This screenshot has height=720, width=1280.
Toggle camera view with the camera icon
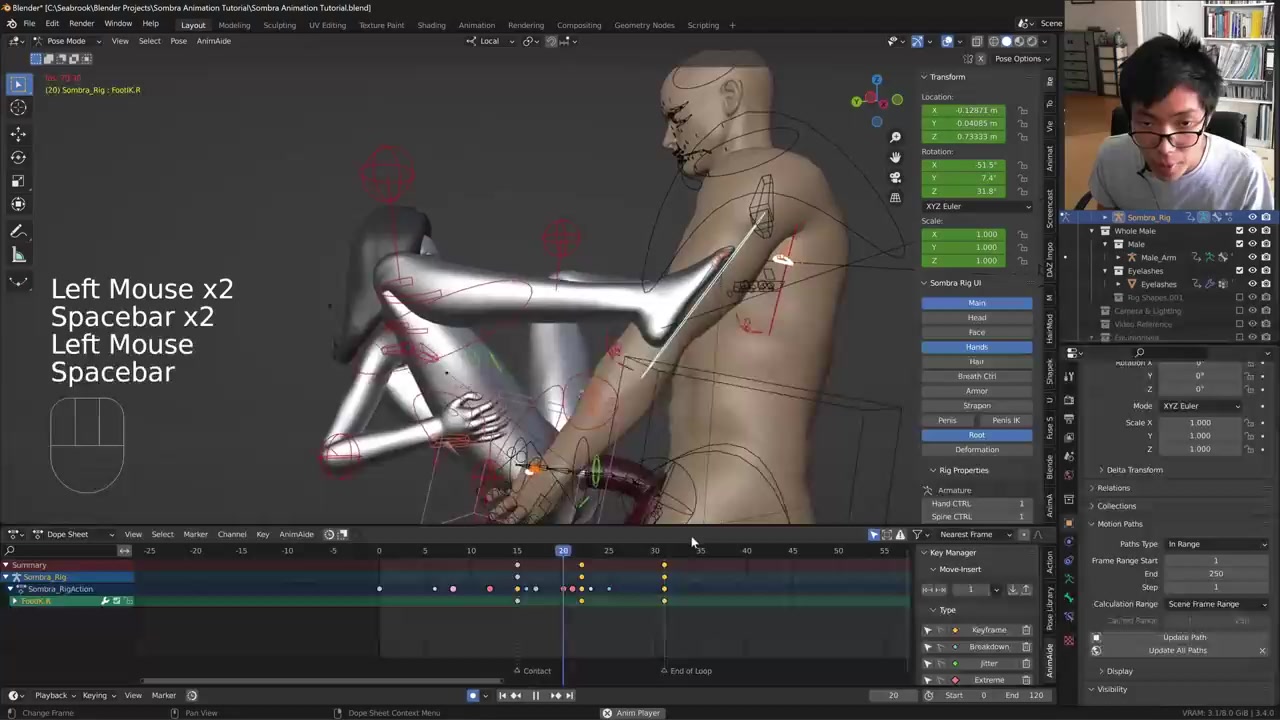point(895,177)
